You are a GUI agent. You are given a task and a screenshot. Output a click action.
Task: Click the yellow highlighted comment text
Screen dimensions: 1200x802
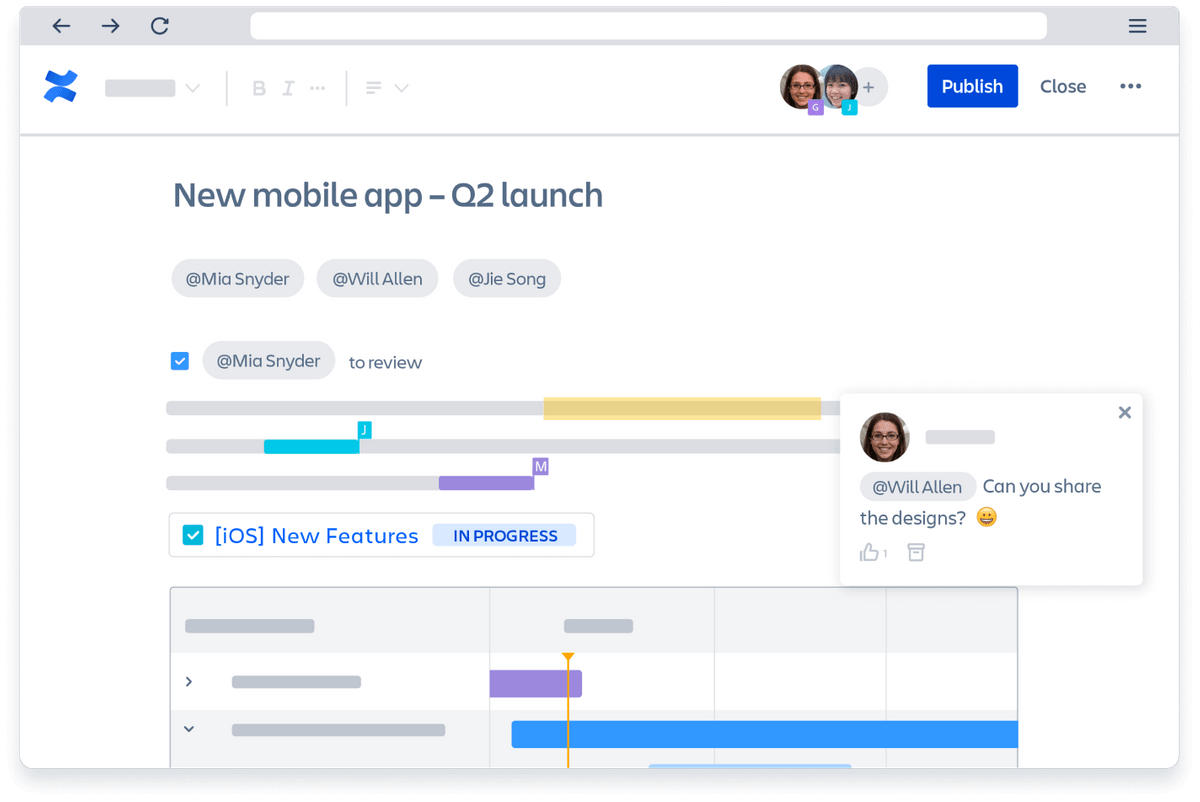coord(682,408)
